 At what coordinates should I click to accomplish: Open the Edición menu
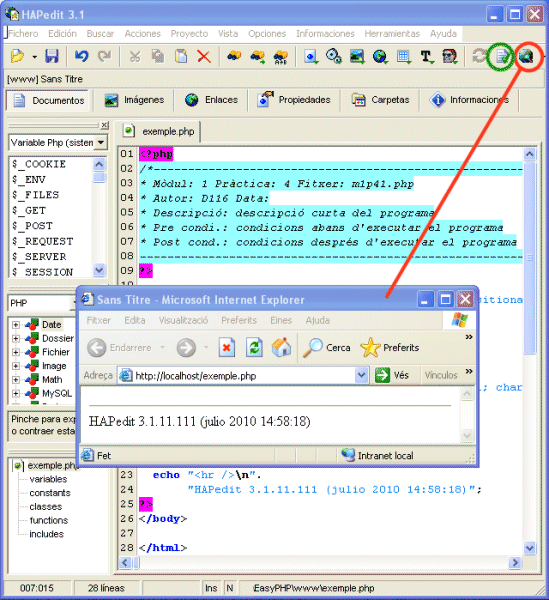pos(62,34)
